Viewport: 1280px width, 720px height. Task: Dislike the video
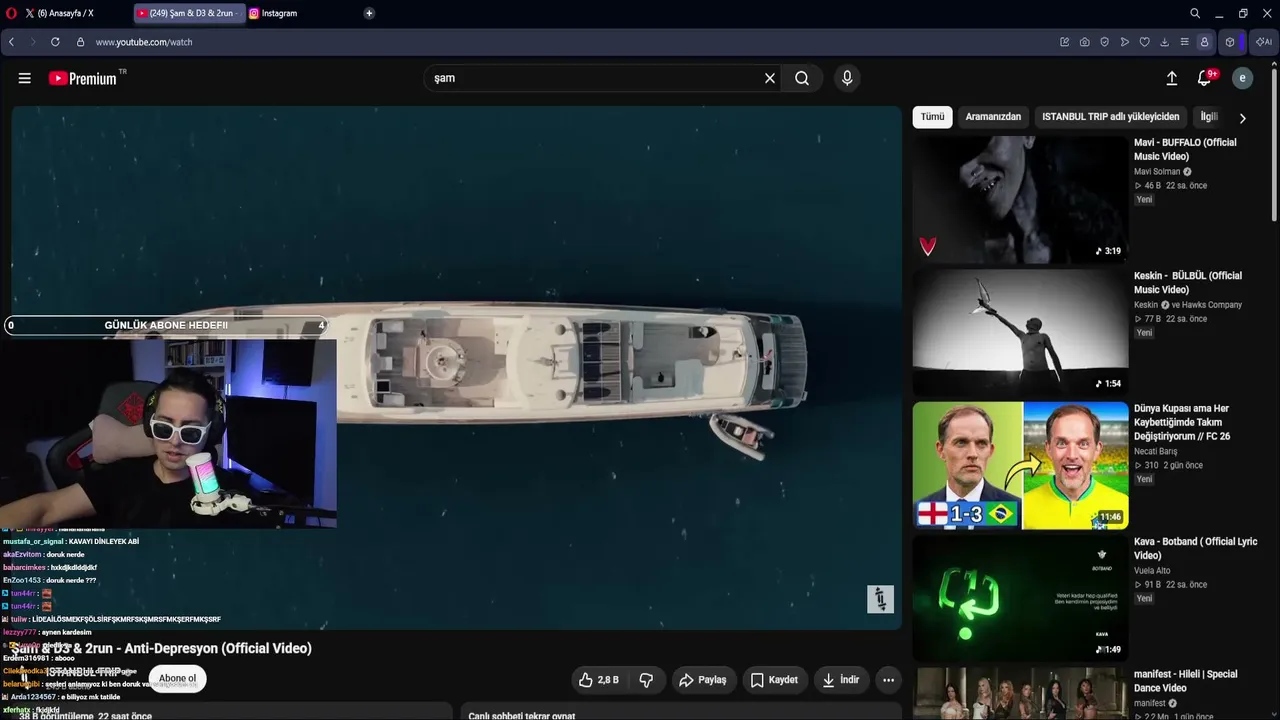[646, 680]
